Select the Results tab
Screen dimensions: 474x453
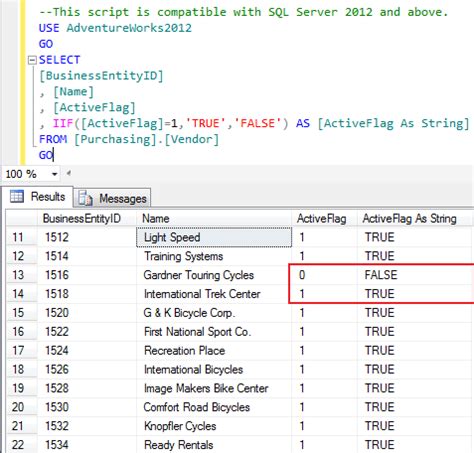pos(37,197)
